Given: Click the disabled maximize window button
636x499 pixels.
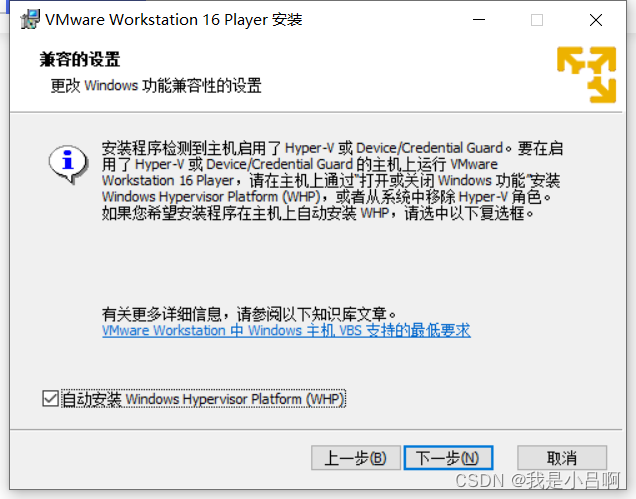Looking at the screenshot, I should [537, 19].
